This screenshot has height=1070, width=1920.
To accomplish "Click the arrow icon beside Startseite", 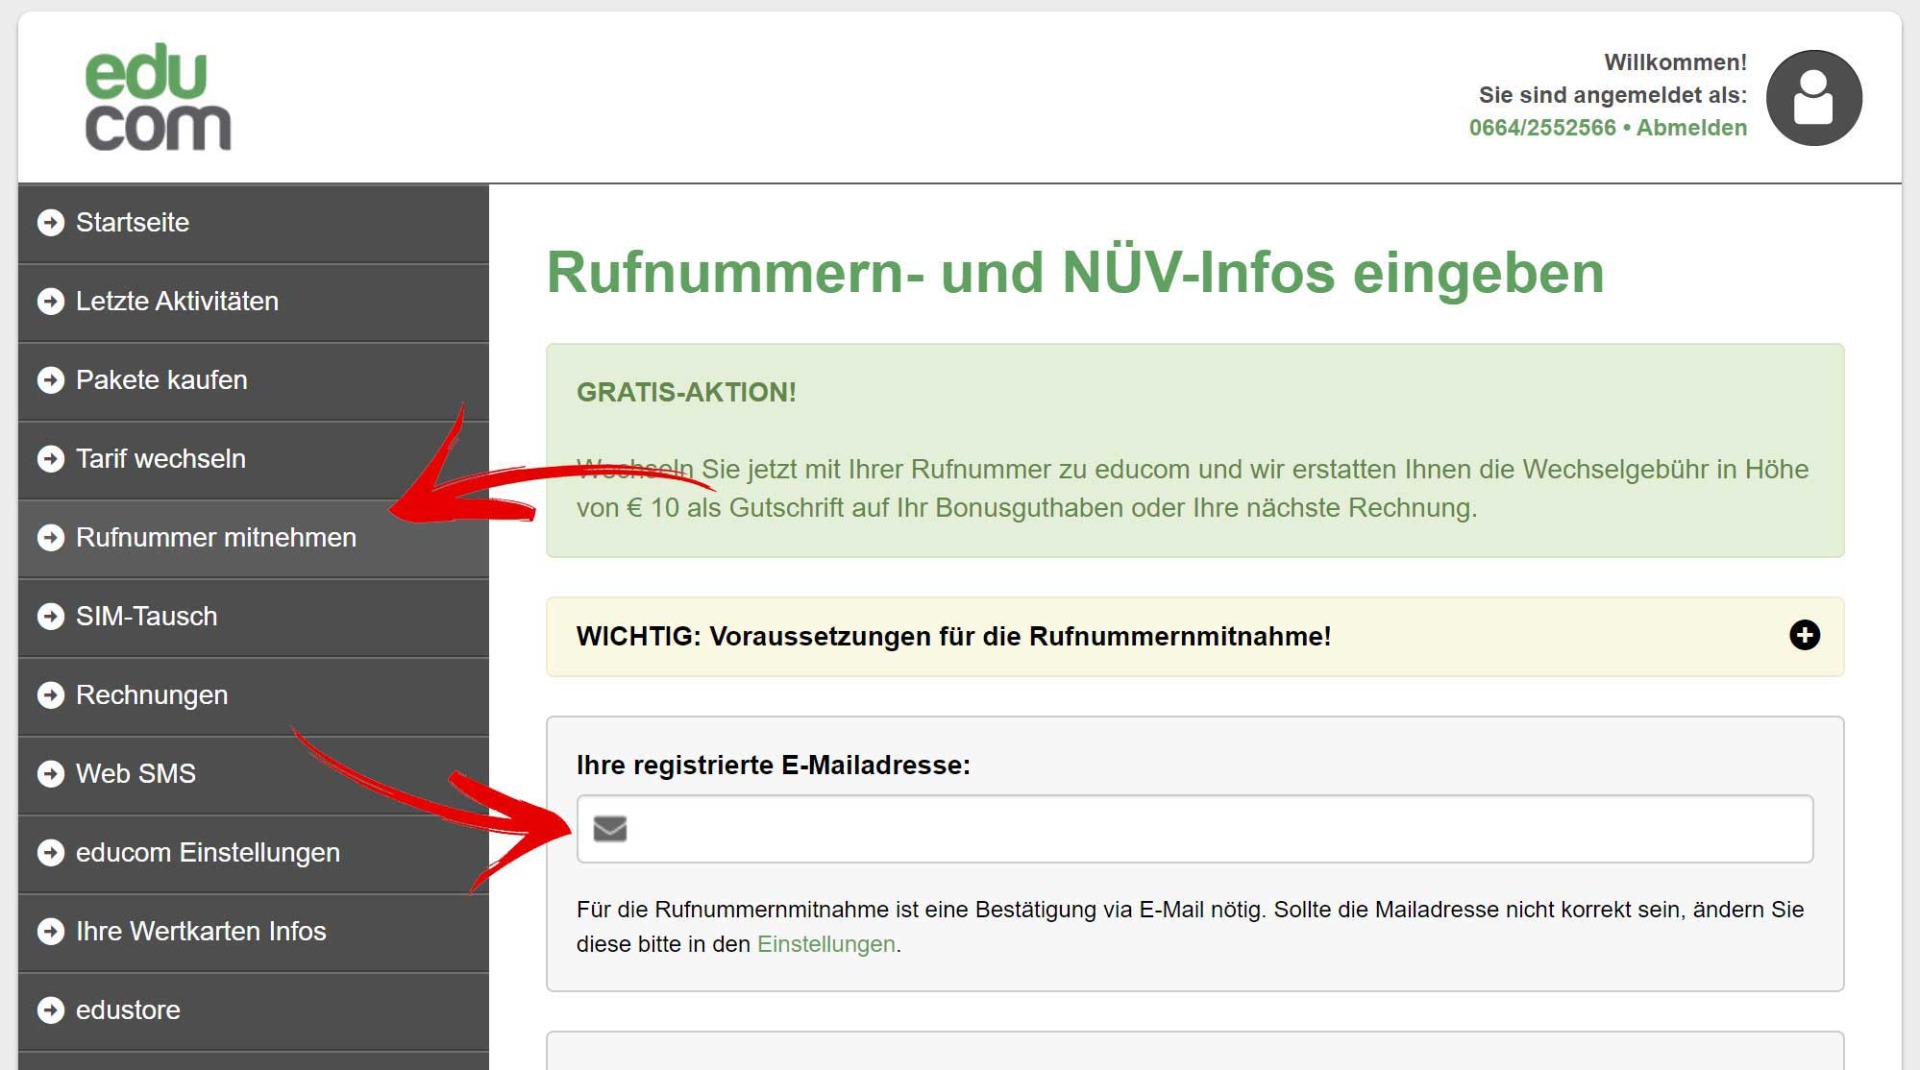I will 49,223.
